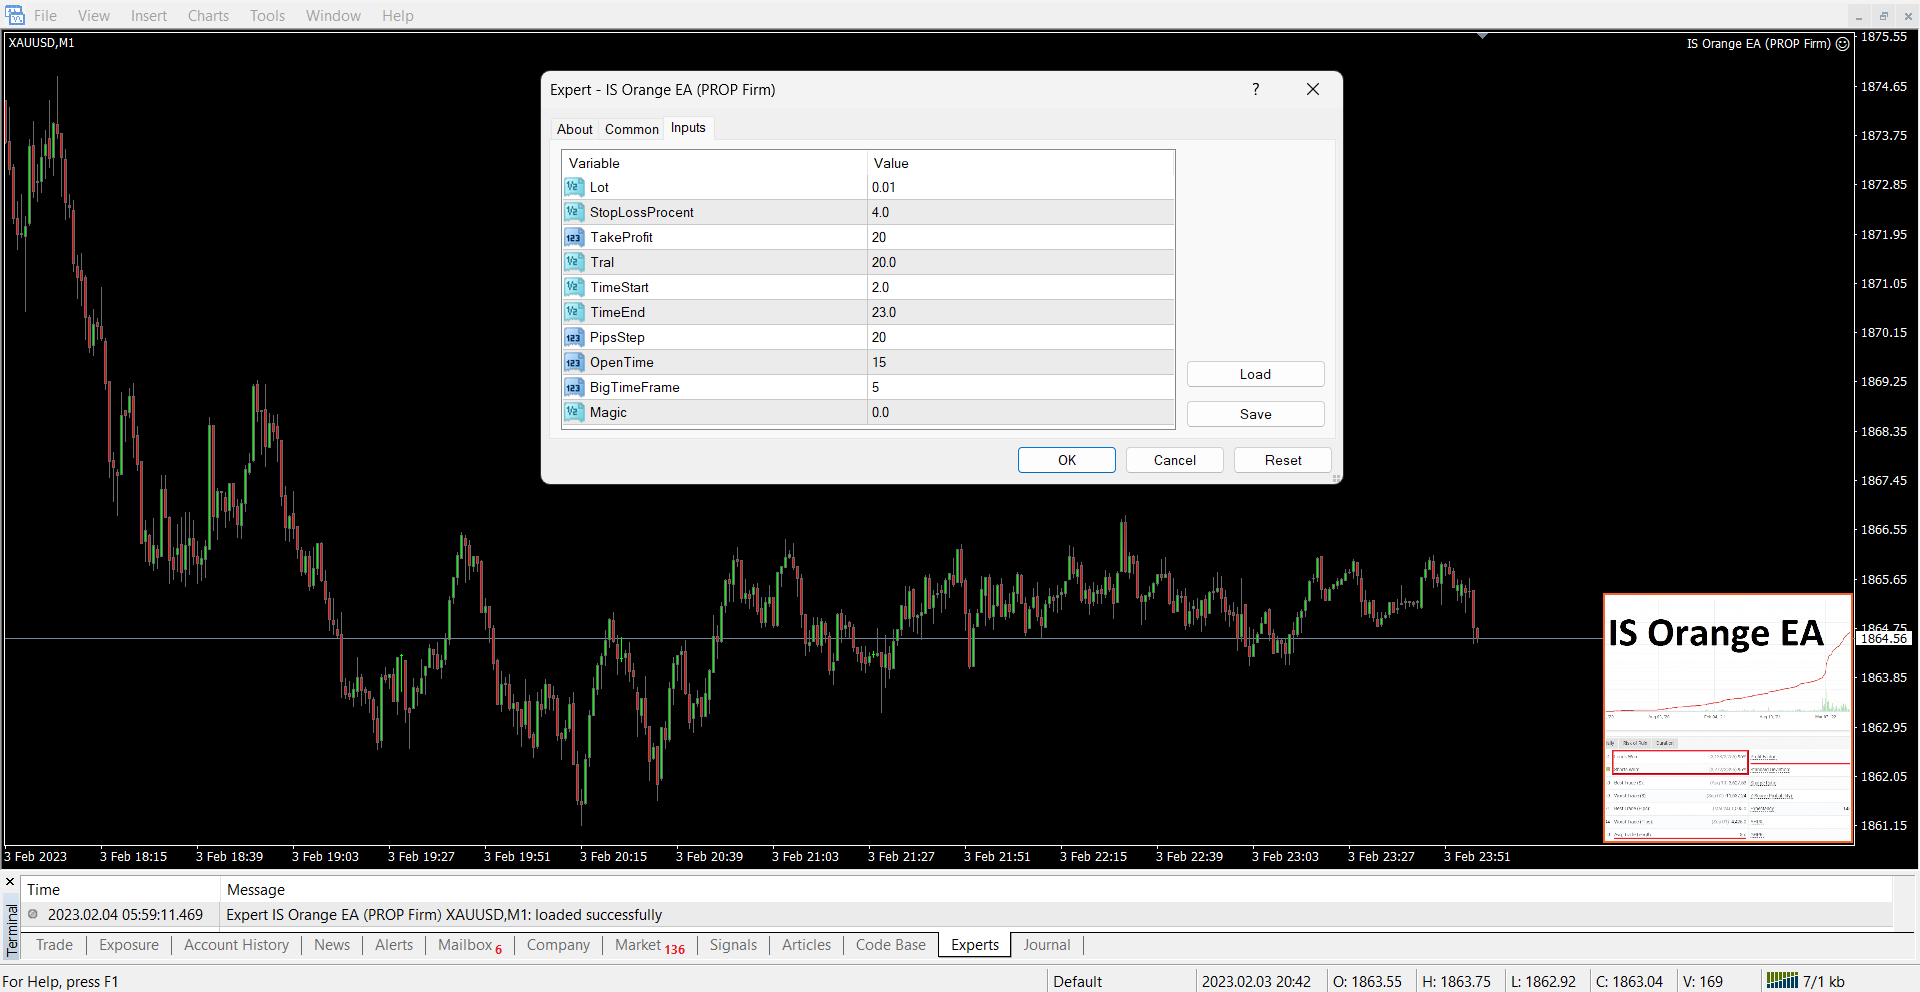Switch to the Common tab
Image resolution: width=1920 pixels, height=992 pixels.
coord(631,129)
